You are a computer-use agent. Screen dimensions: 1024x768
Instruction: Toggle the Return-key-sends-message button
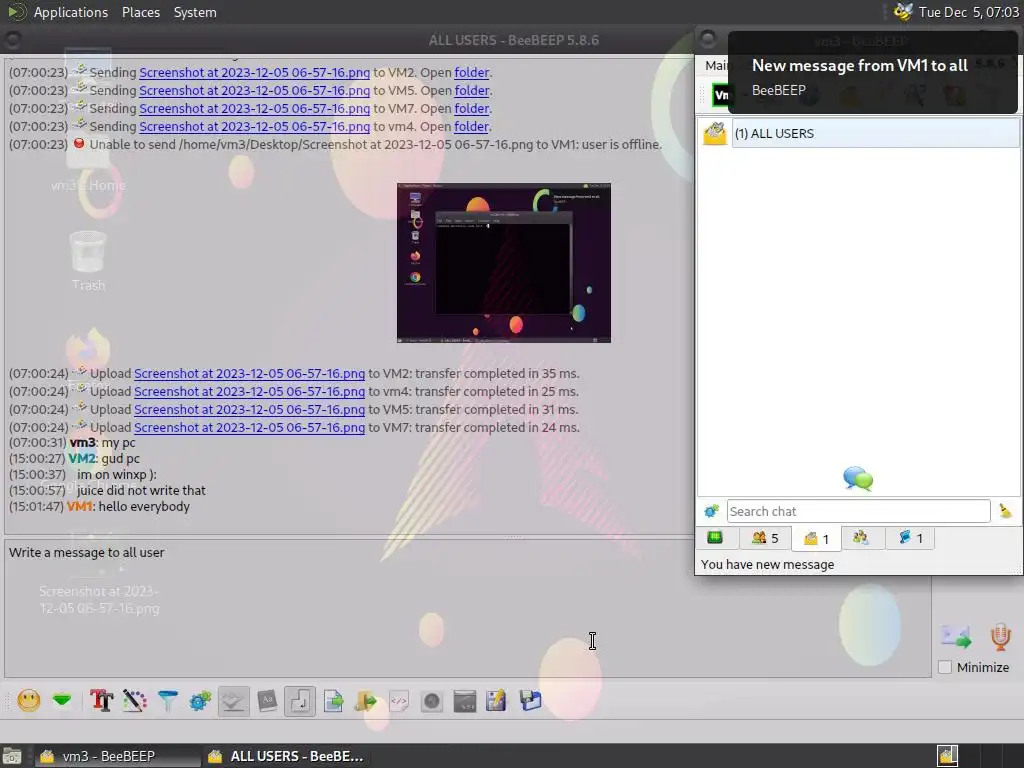(300, 701)
